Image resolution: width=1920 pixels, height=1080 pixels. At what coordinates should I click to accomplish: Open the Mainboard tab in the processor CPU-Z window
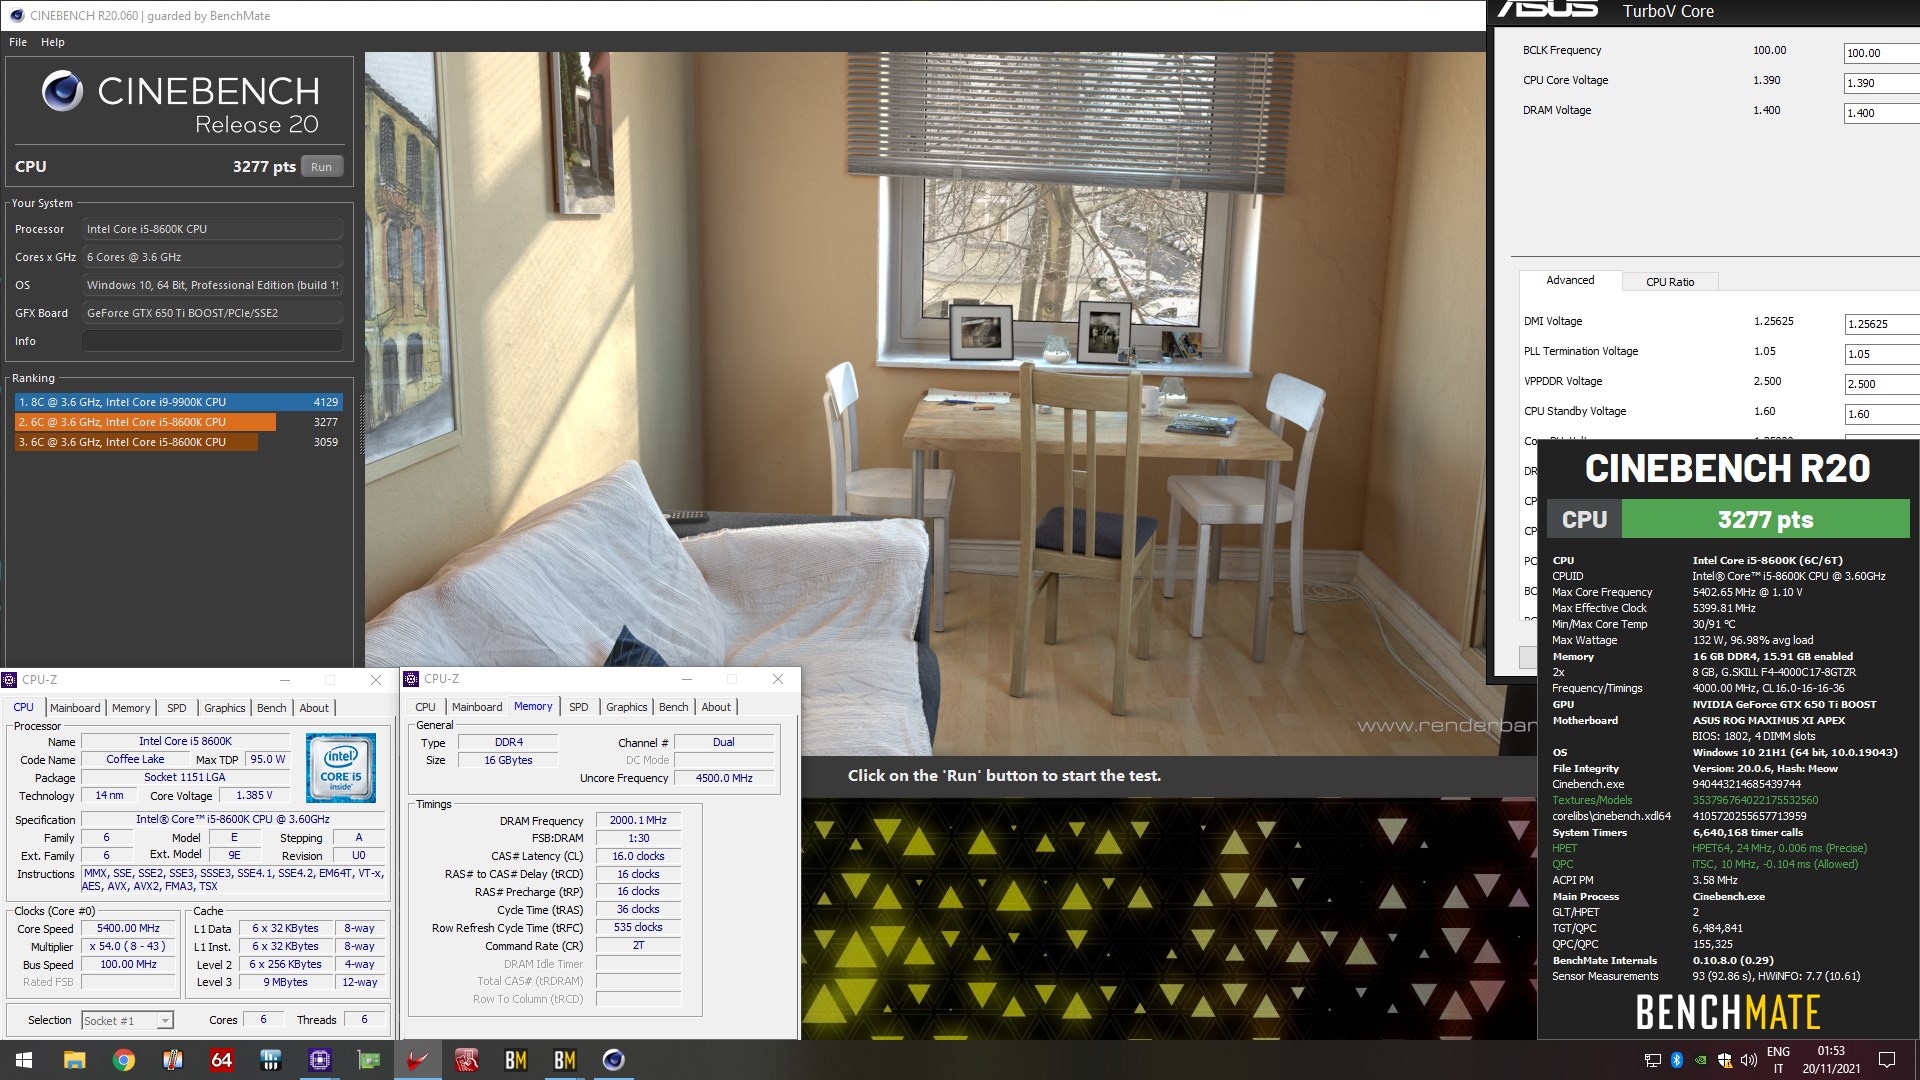(75, 708)
